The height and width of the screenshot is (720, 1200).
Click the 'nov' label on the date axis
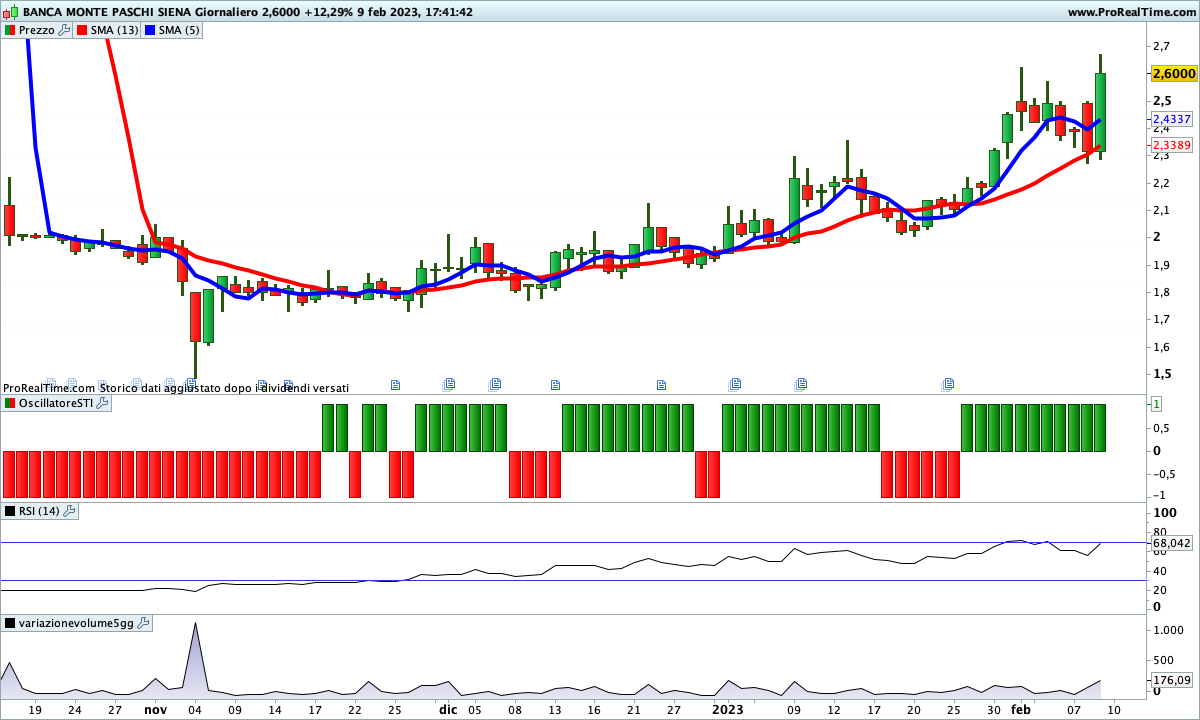(x=155, y=709)
